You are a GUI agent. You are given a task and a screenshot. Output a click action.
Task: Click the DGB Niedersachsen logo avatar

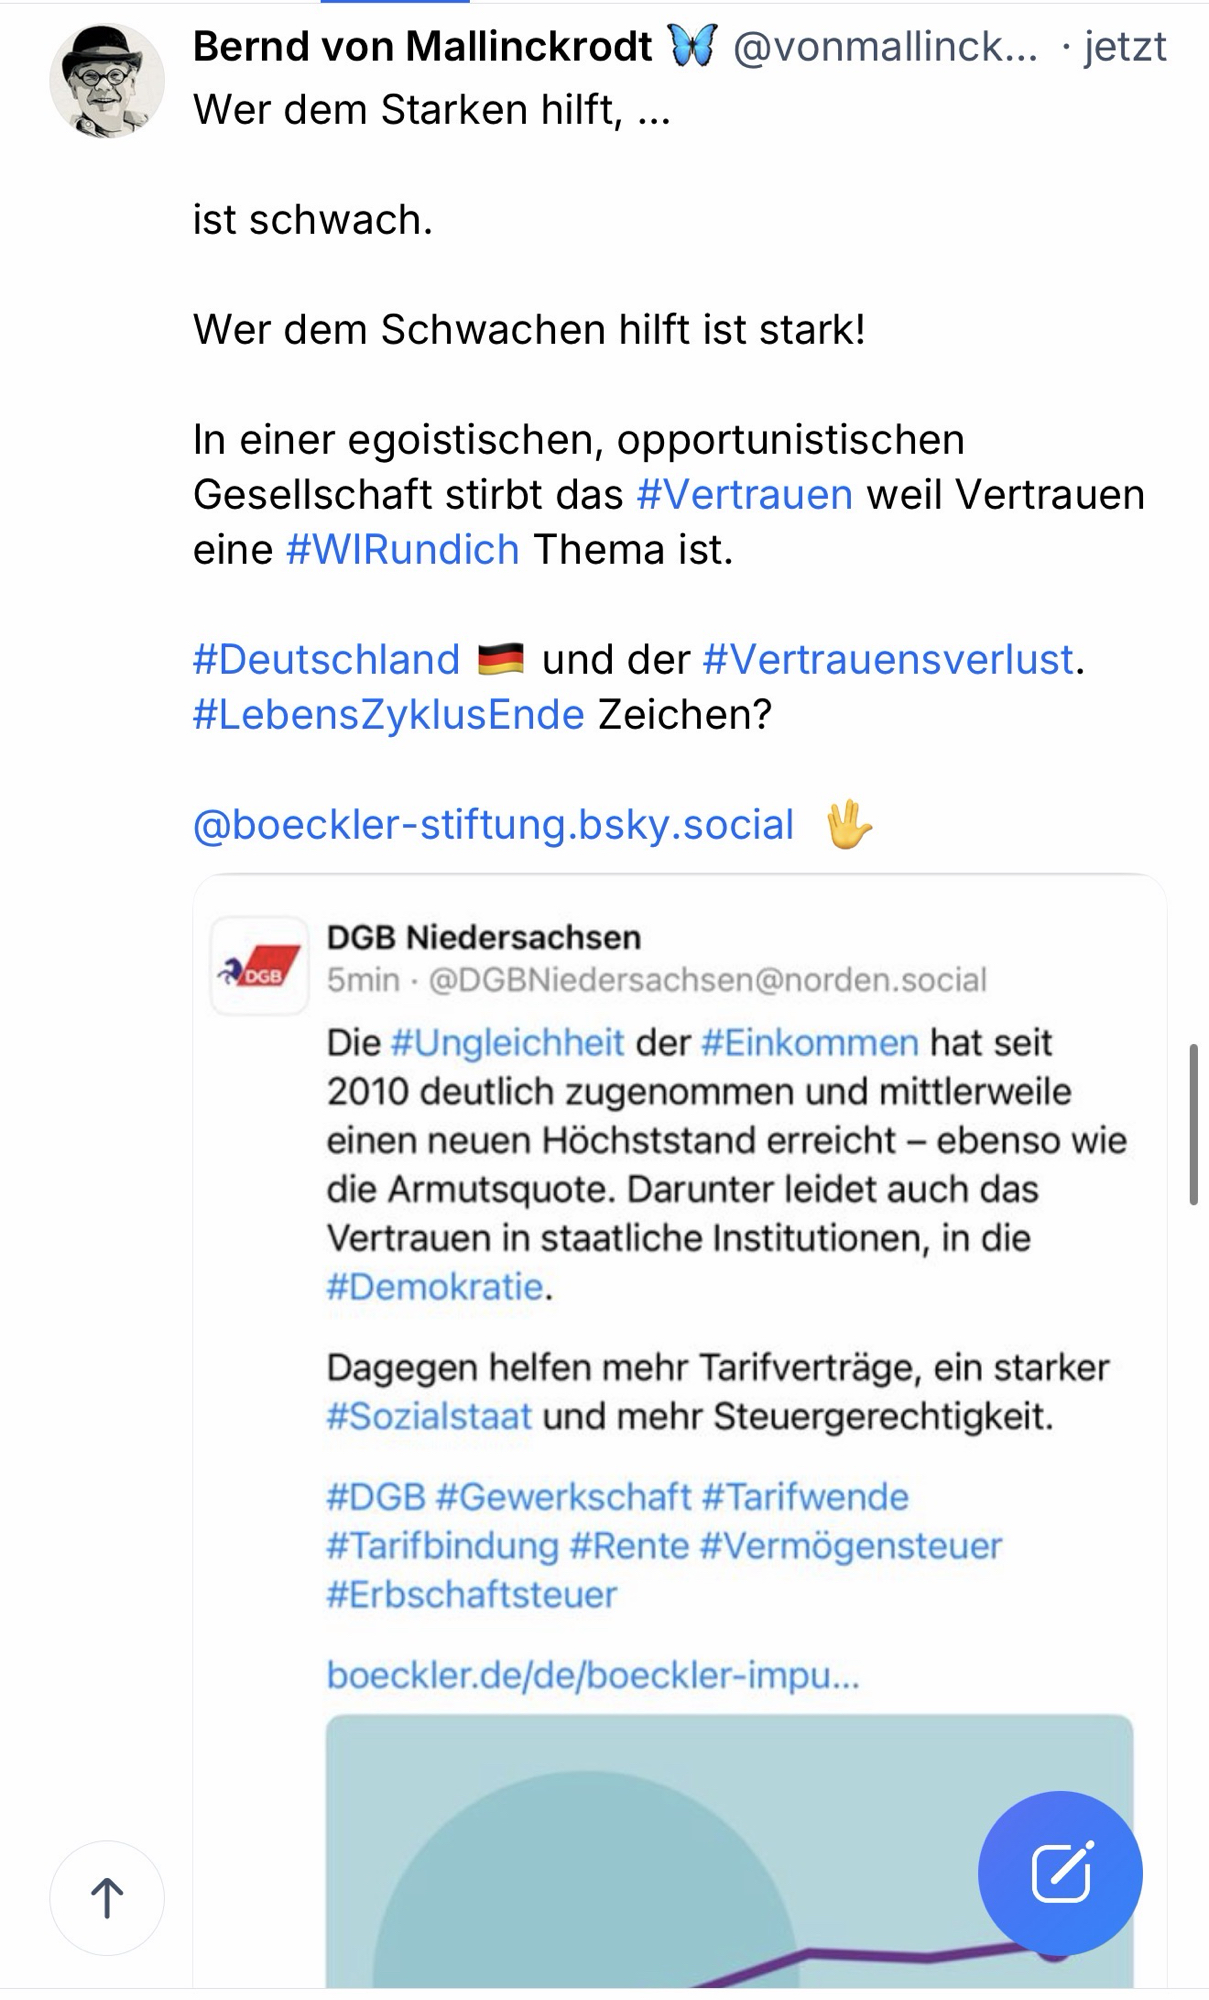(260, 966)
